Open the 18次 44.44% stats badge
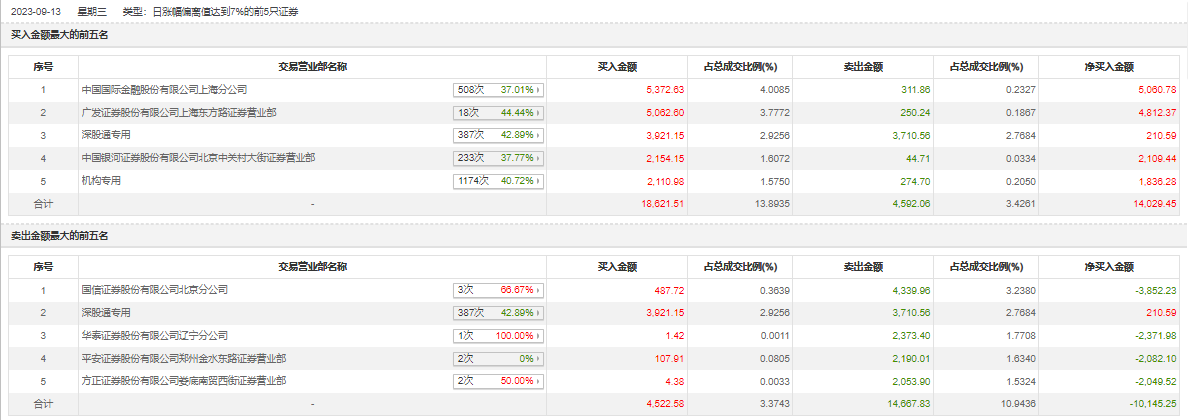The image size is (1188, 420). click(x=498, y=113)
